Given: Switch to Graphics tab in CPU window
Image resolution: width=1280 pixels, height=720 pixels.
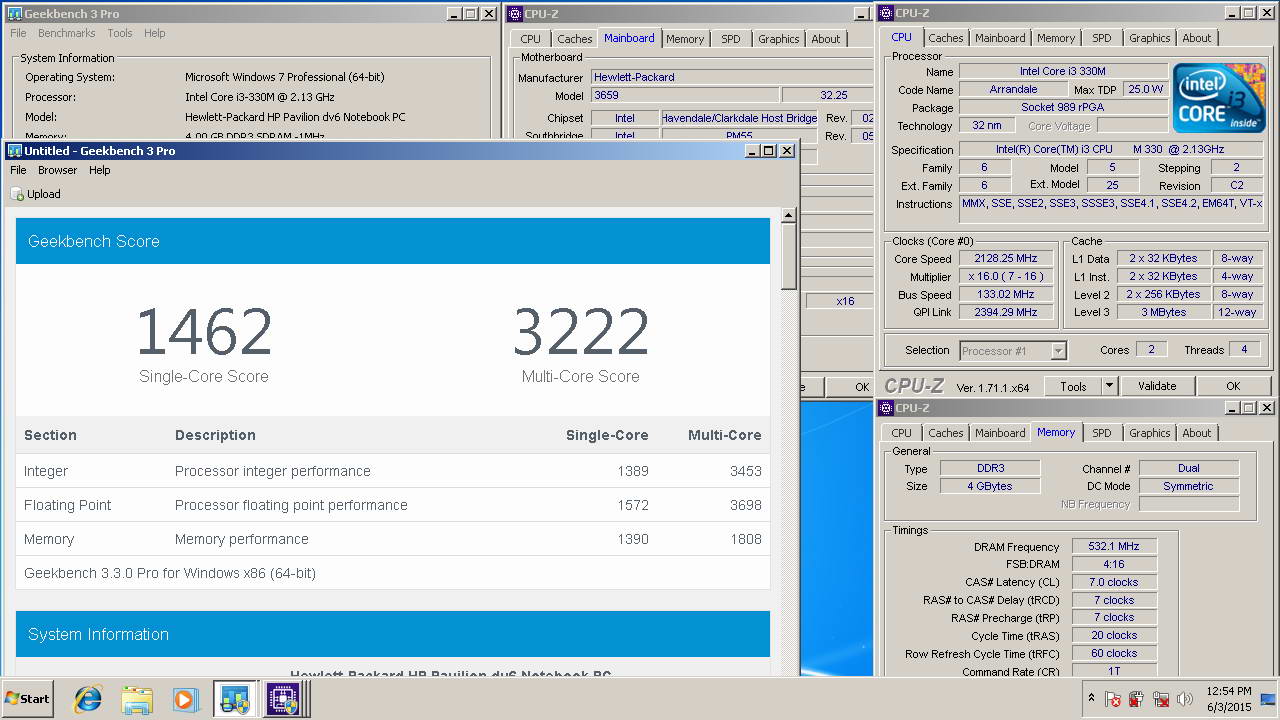Looking at the screenshot, I should [x=1150, y=38].
